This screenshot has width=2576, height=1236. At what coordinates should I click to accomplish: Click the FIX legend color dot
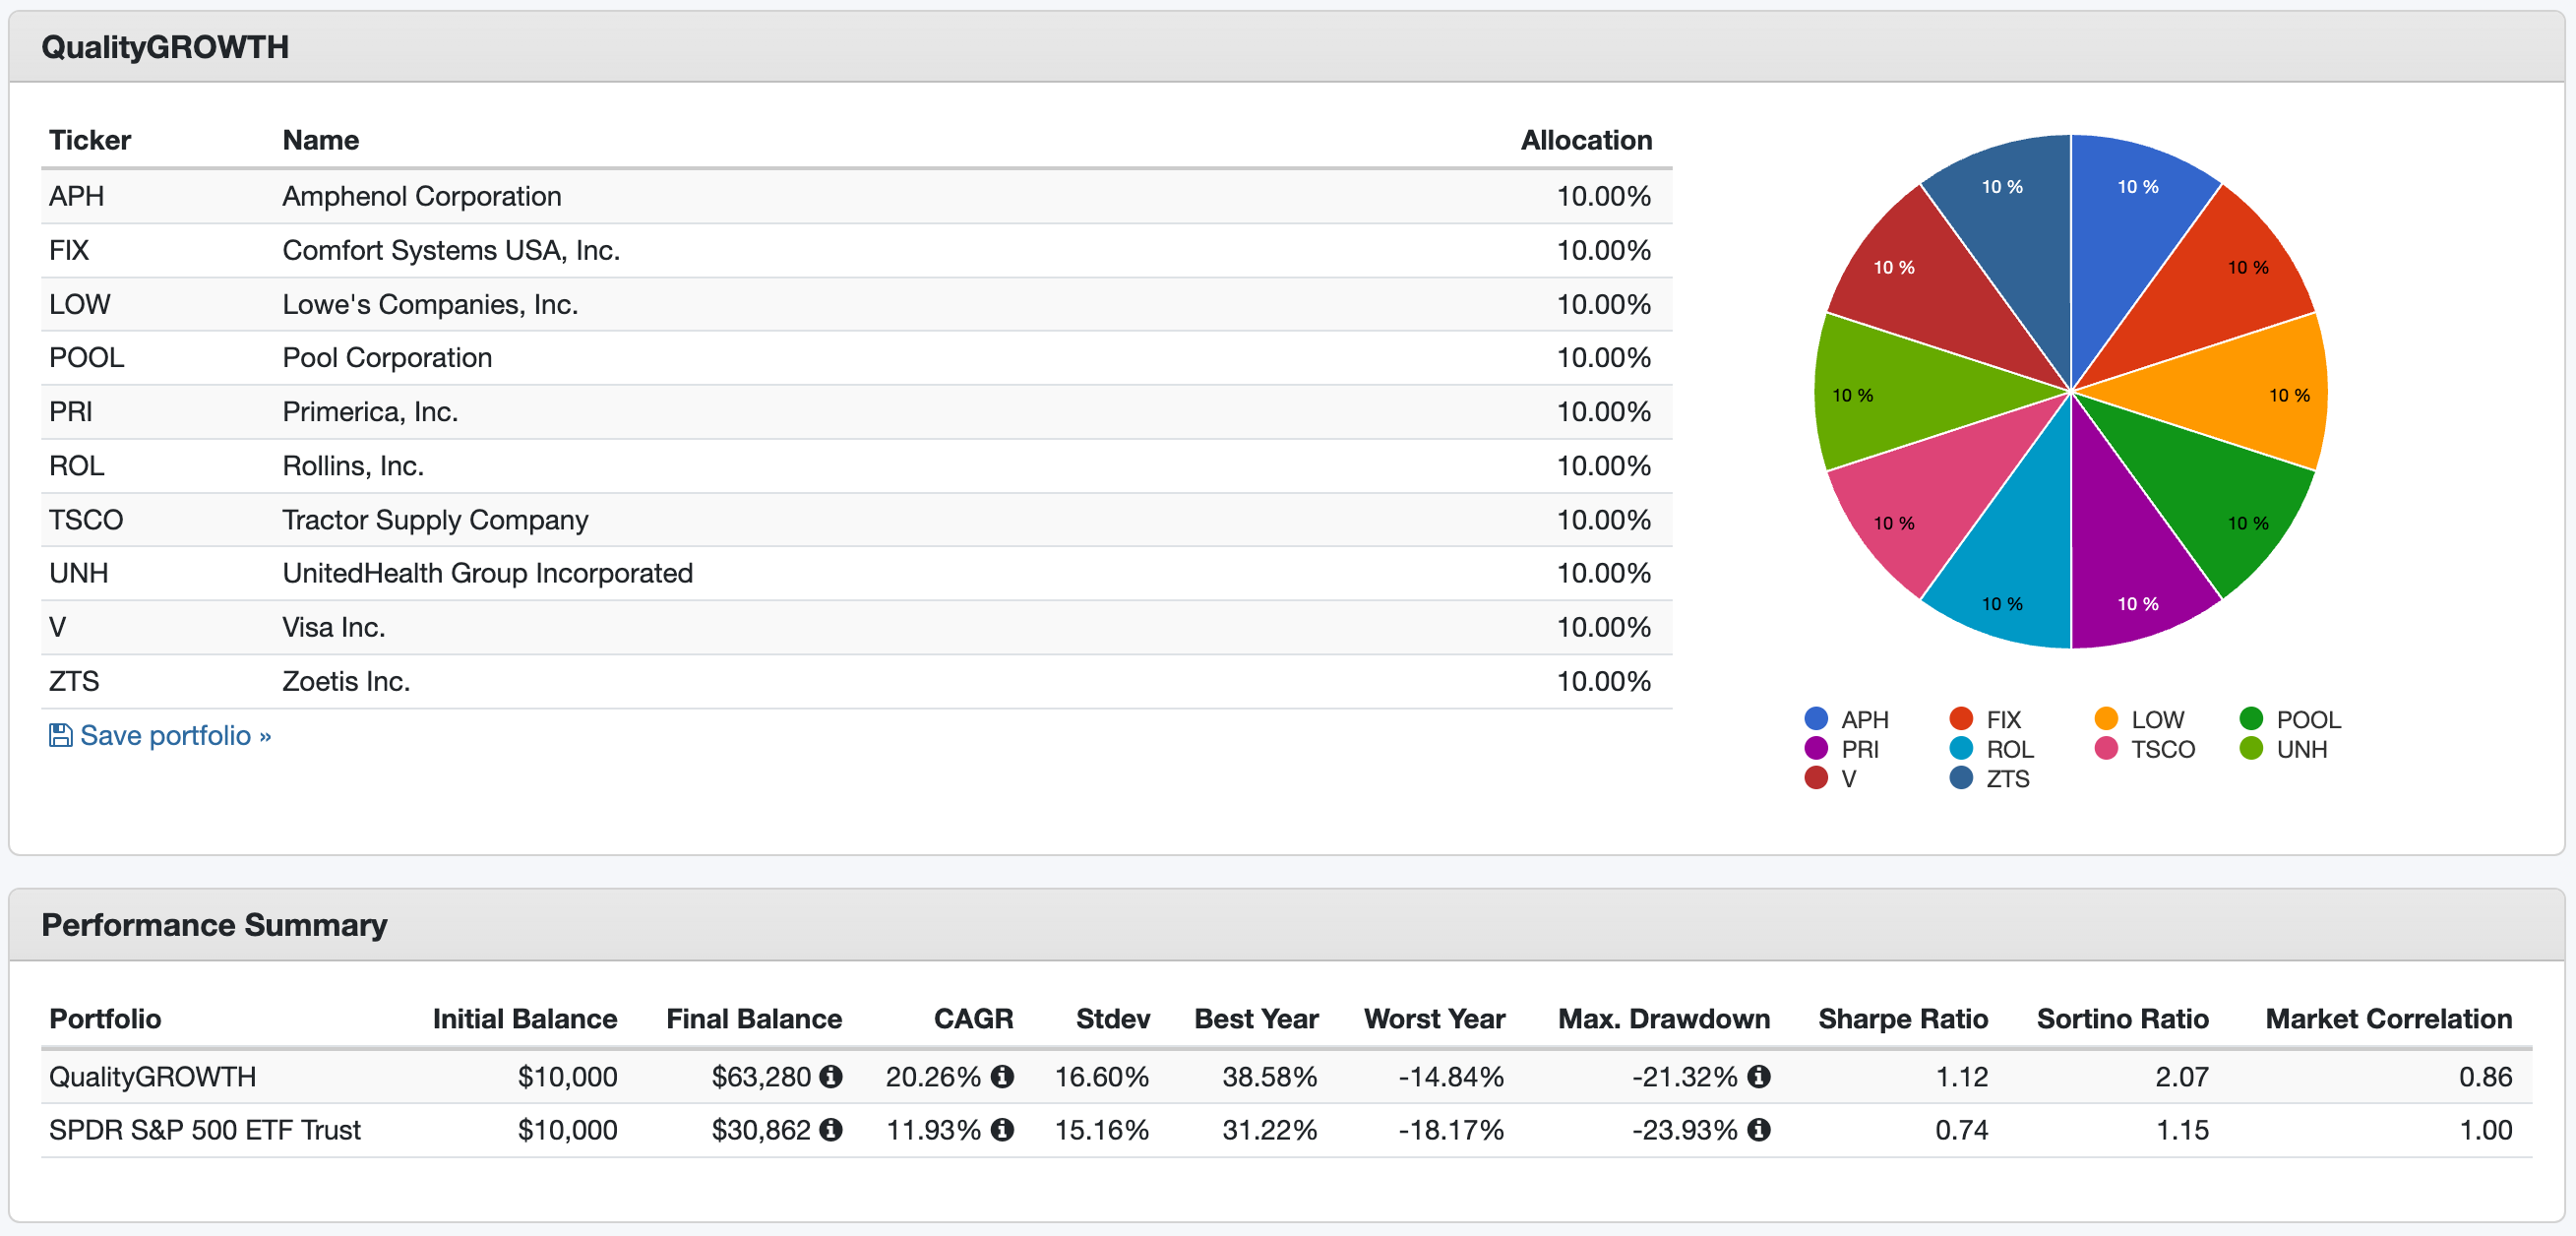pyautogui.click(x=1961, y=719)
